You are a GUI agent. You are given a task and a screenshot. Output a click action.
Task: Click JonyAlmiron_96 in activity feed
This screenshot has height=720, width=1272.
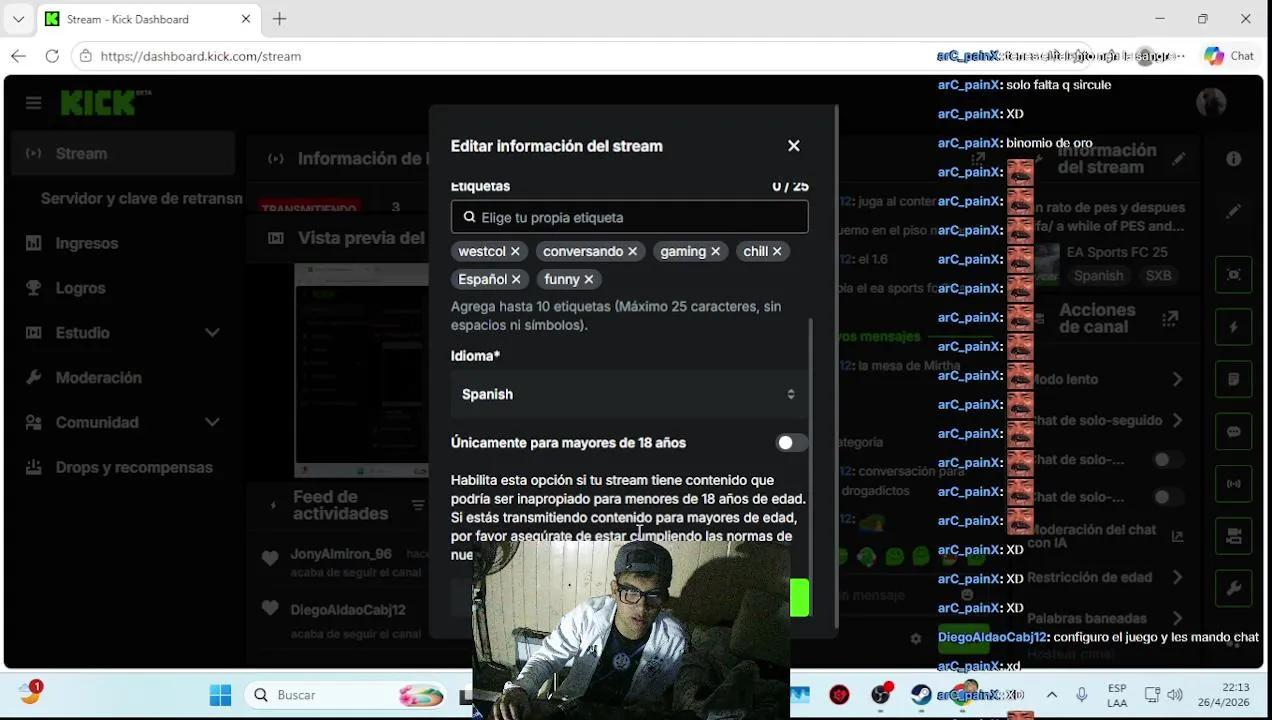(340, 554)
